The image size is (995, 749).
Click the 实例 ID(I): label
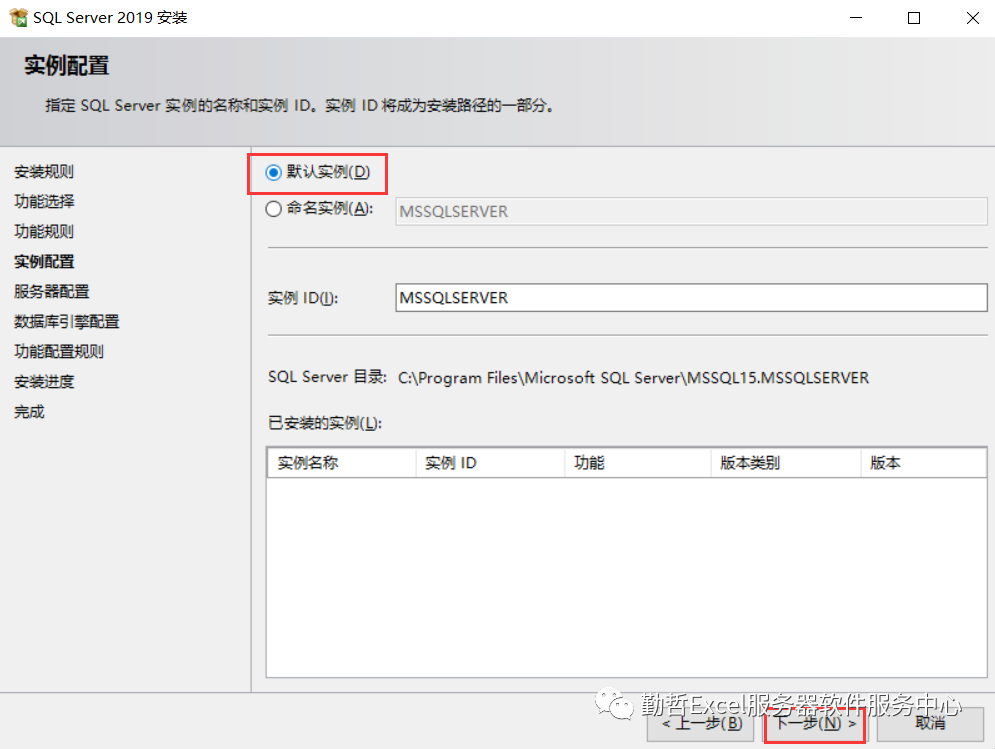click(303, 298)
